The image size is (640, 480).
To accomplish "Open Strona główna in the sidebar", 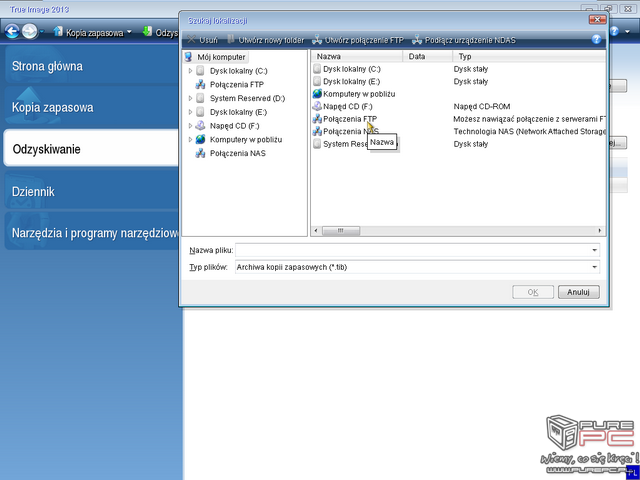I will [x=91, y=66].
